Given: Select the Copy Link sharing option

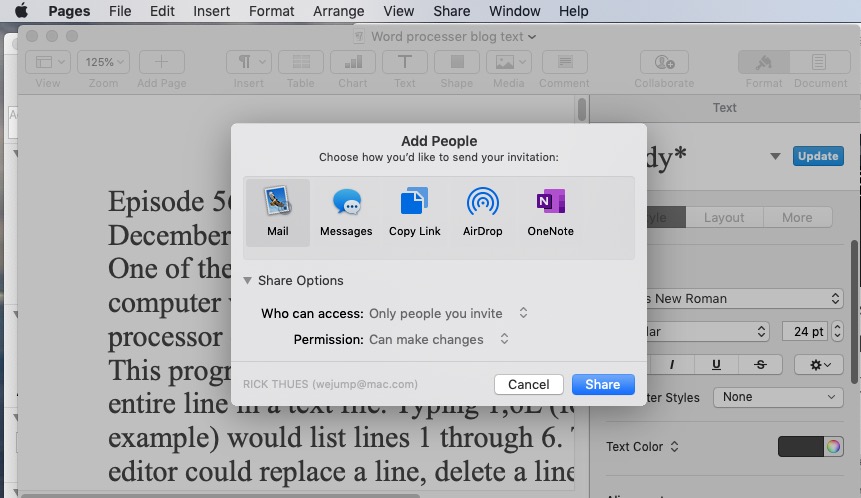Looking at the screenshot, I should tap(415, 212).
